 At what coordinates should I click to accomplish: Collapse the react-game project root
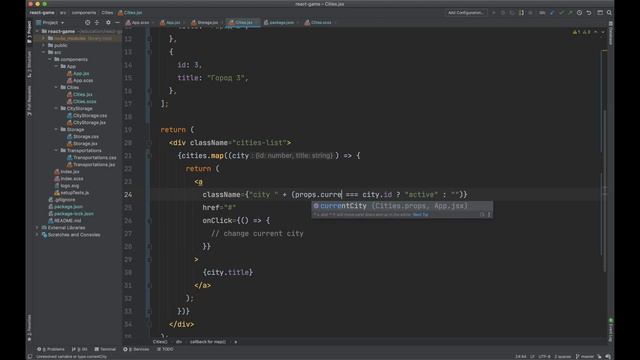click(38, 31)
